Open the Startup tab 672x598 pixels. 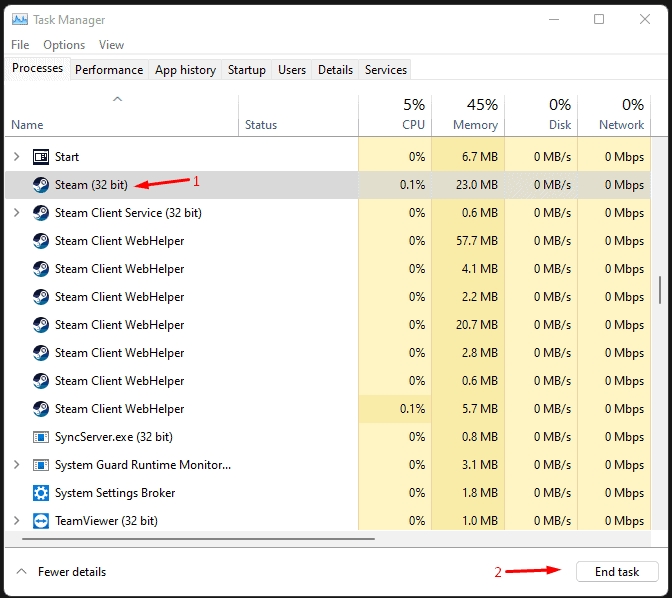(x=247, y=70)
